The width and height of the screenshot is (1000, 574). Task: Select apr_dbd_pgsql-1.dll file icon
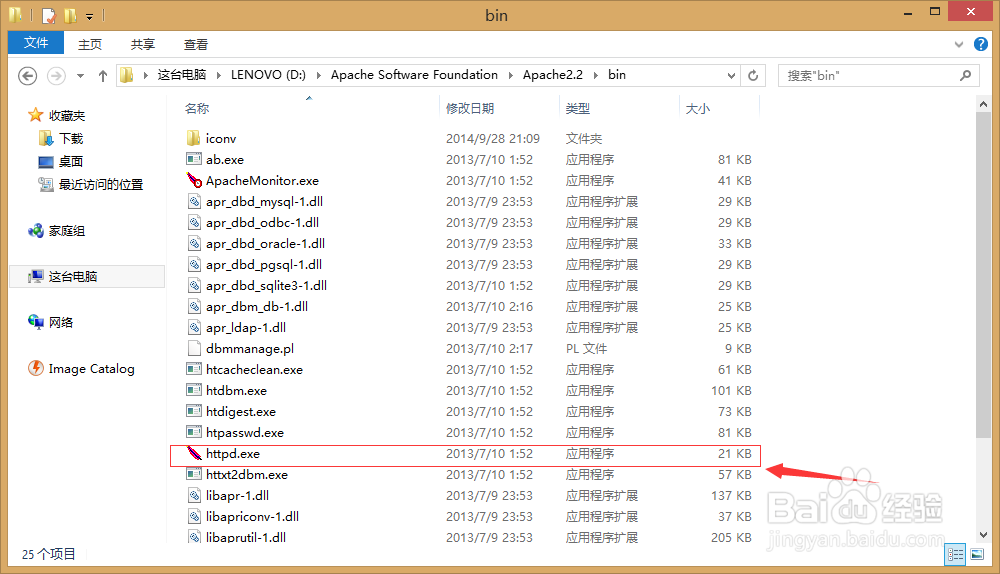coord(194,265)
